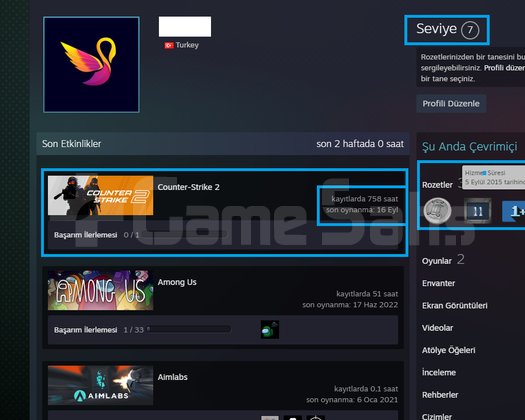525x420 pixels.
Task: Click the level 7 circle badge
Action: [470, 30]
